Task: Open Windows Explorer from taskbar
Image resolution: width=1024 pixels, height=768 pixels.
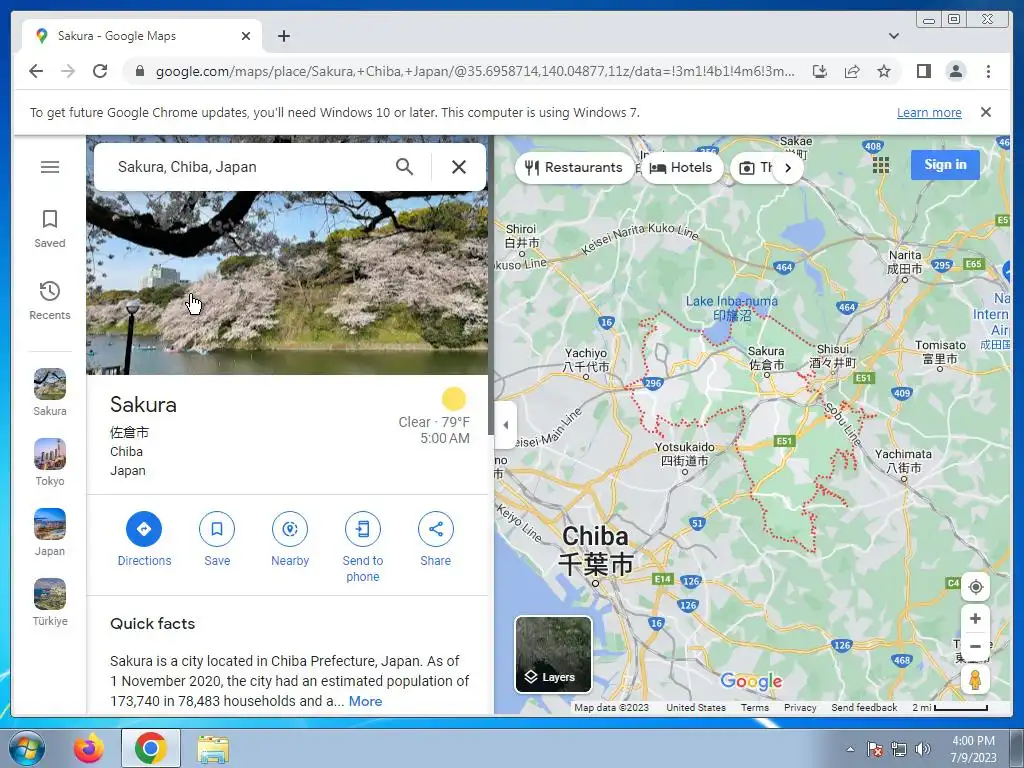Action: tap(213, 748)
